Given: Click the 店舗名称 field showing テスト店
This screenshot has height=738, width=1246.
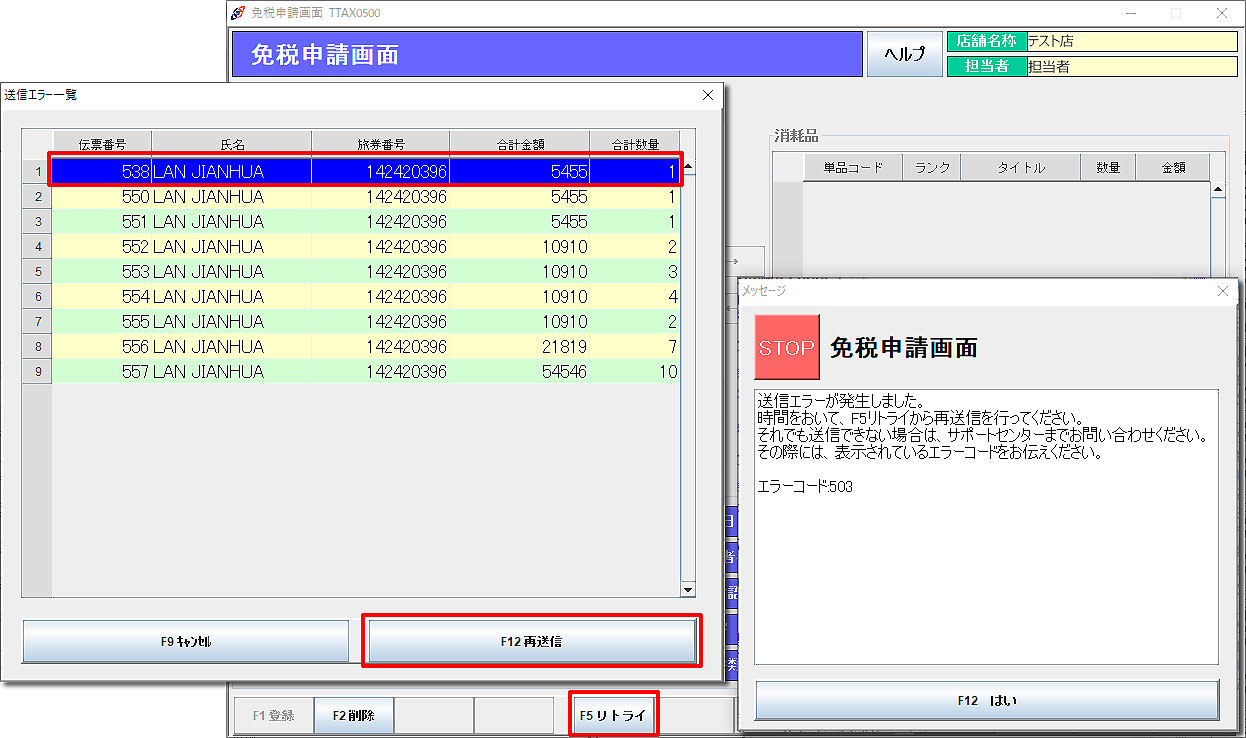Looking at the screenshot, I should (1131, 42).
